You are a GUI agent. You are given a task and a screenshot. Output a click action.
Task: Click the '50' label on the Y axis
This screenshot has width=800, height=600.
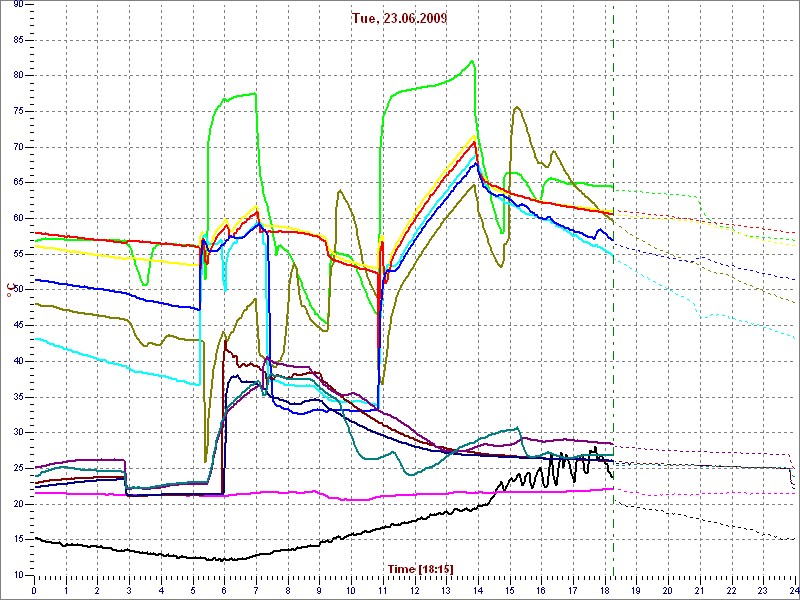pos(17,290)
